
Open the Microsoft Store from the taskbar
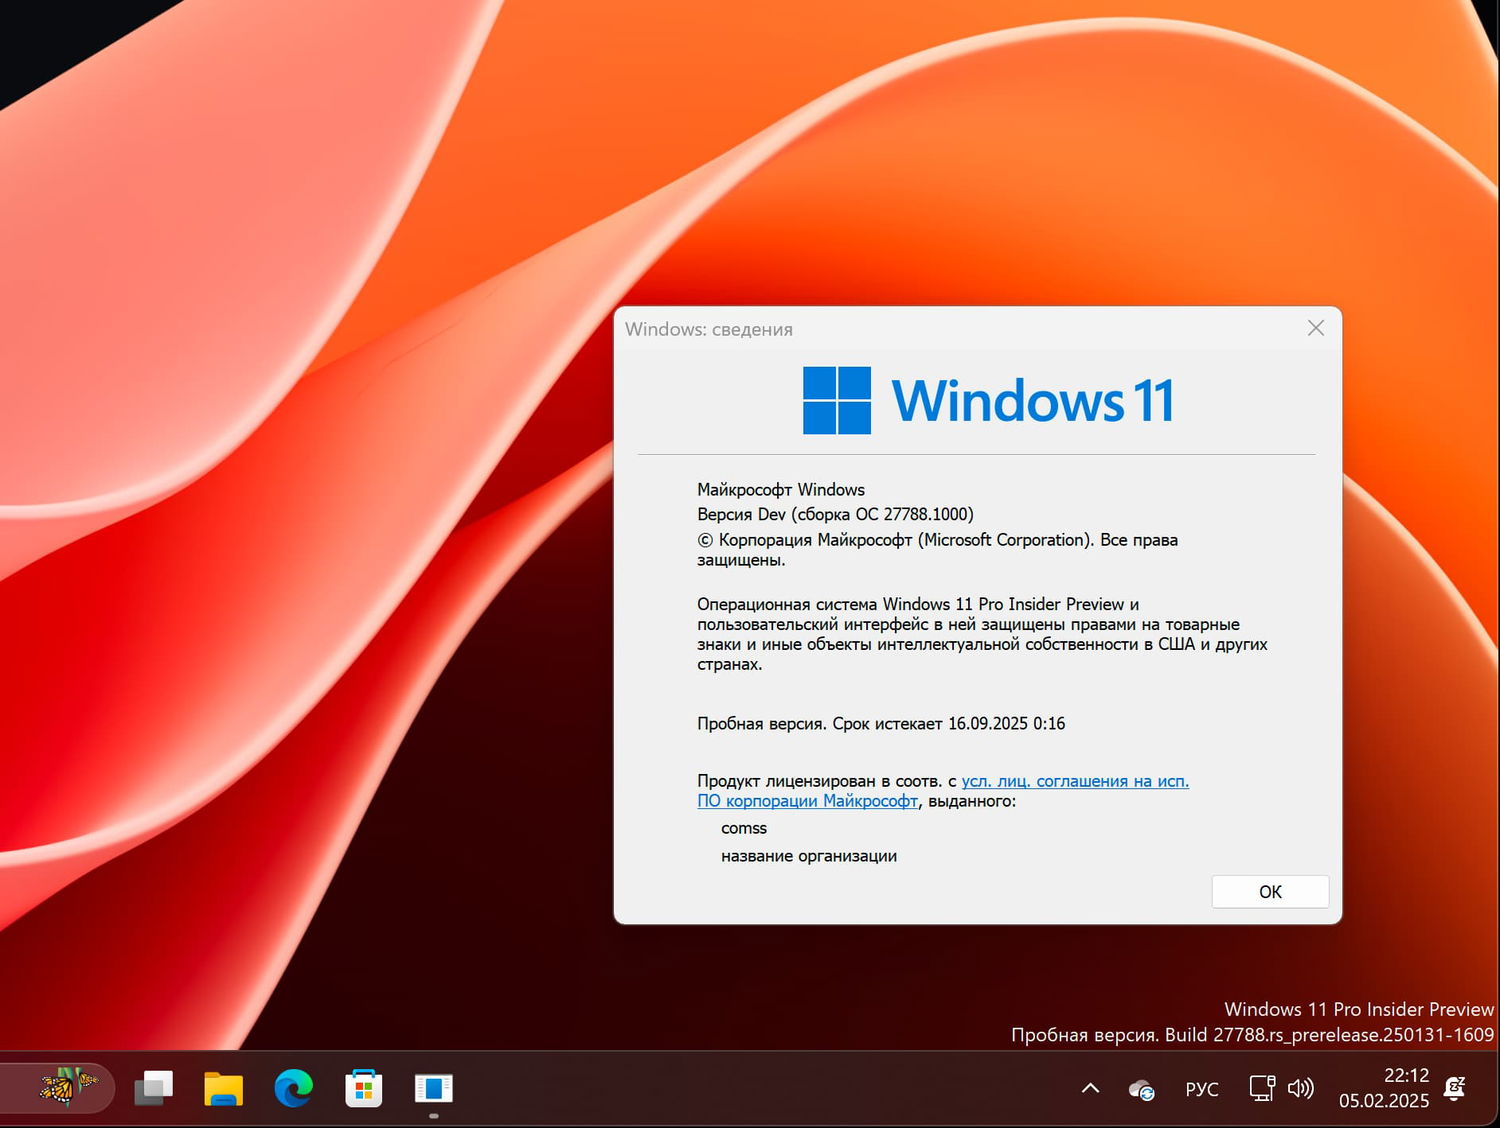point(363,1088)
